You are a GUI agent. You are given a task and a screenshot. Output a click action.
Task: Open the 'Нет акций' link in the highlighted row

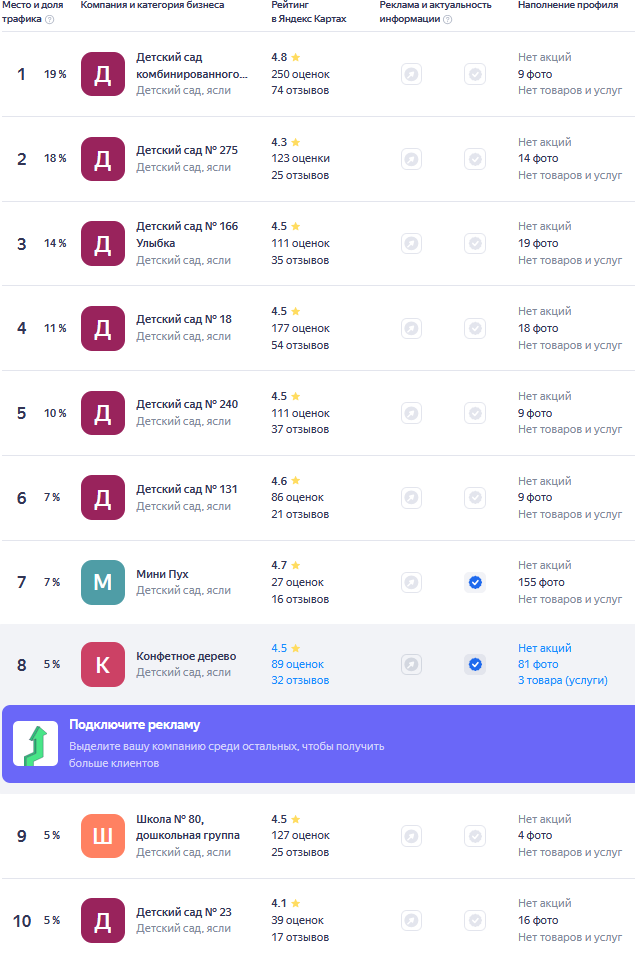545,648
